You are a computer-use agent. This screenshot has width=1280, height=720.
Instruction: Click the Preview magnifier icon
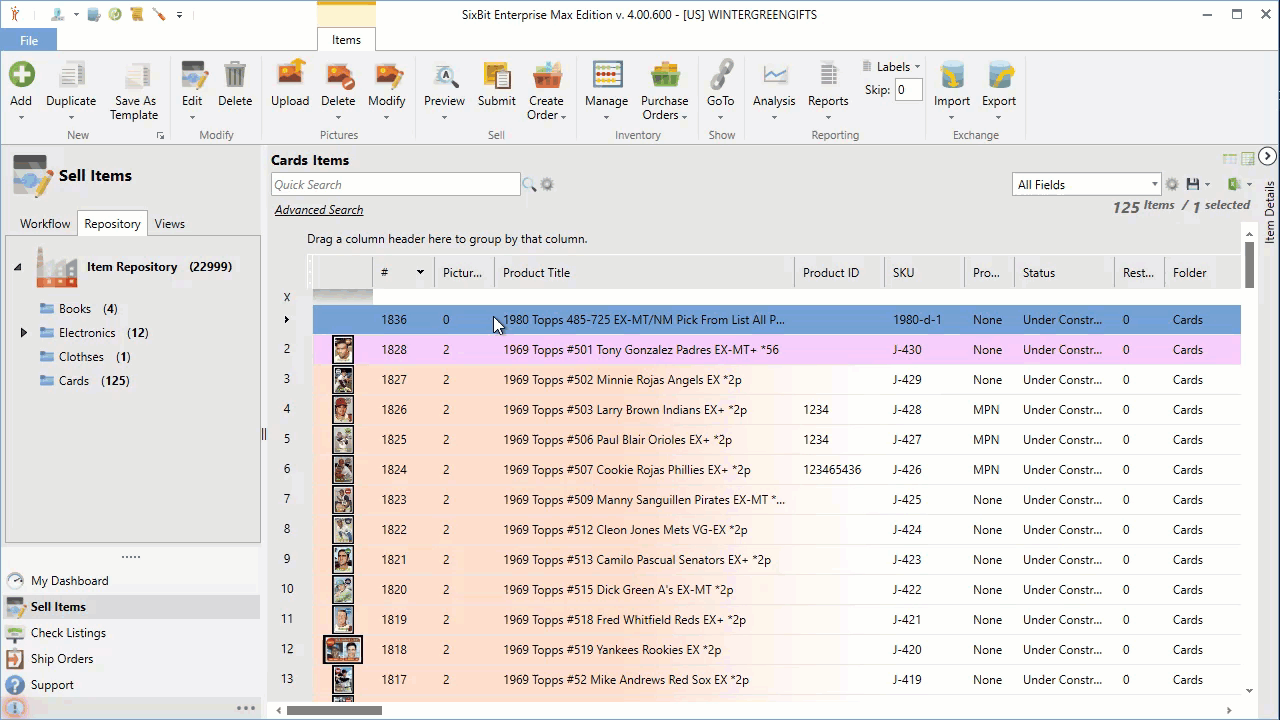pyautogui.click(x=445, y=75)
